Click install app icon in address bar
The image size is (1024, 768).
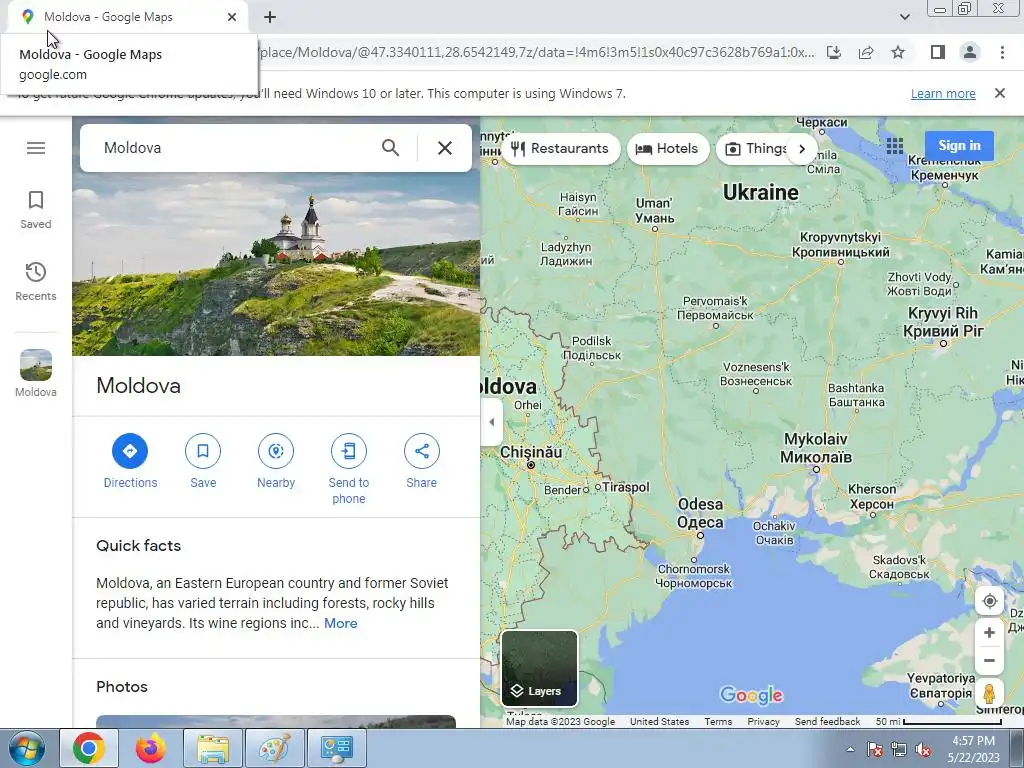pos(834,52)
